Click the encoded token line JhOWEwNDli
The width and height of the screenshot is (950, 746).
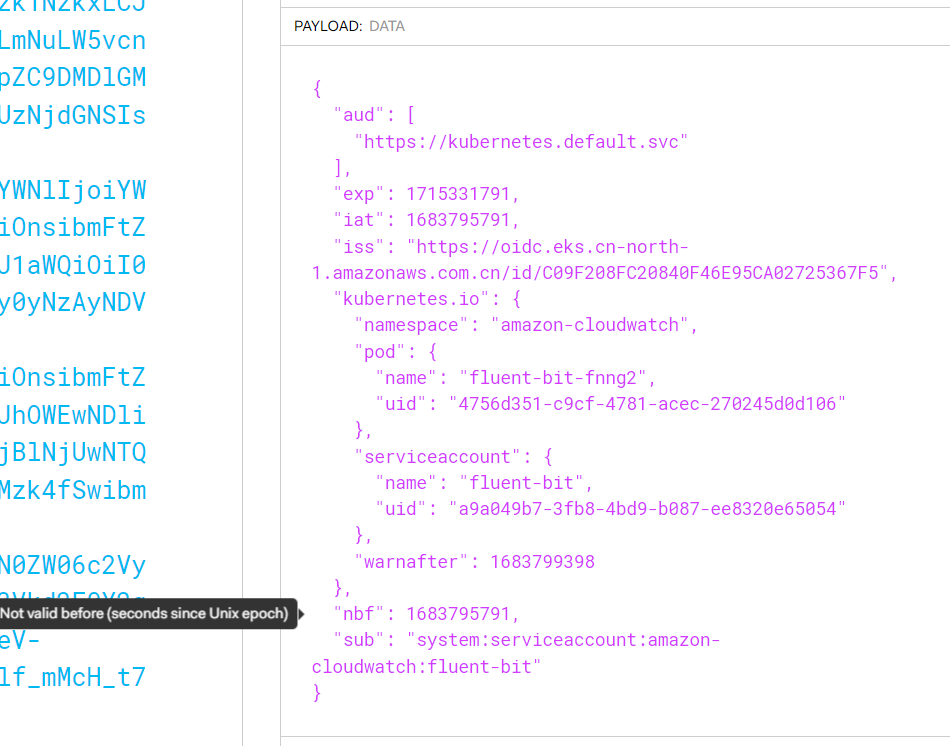click(x=73, y=415)
